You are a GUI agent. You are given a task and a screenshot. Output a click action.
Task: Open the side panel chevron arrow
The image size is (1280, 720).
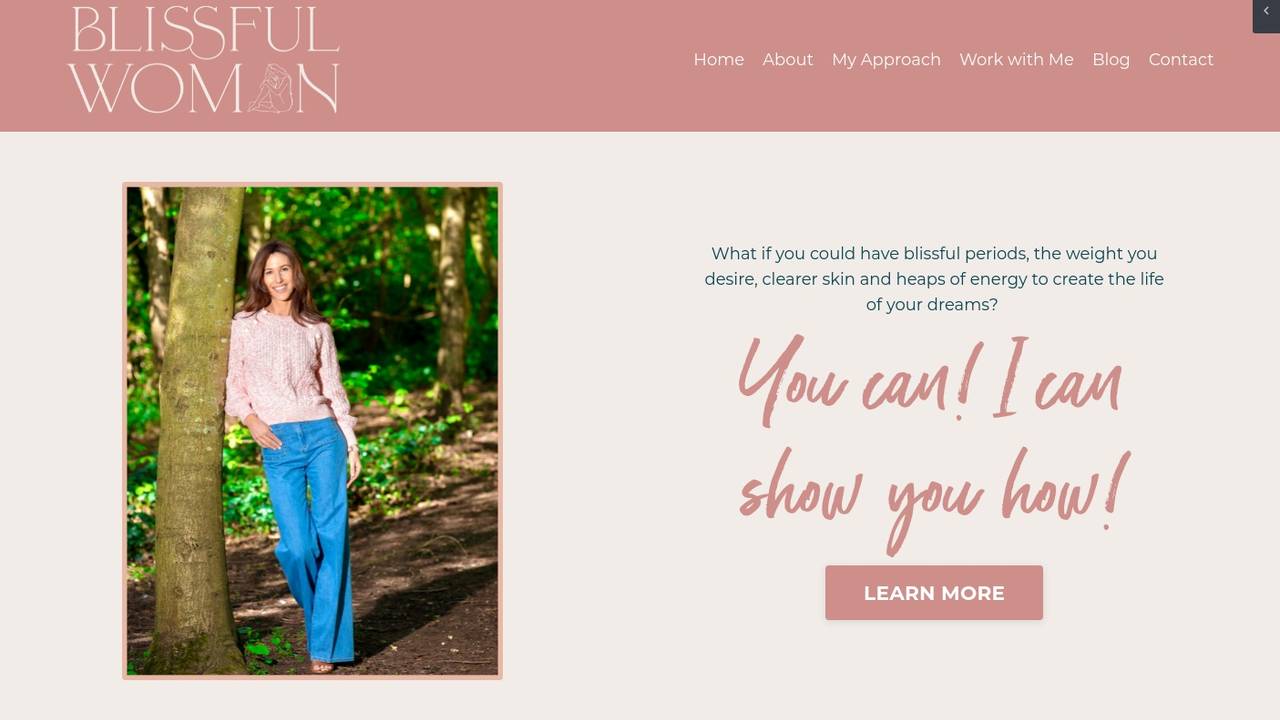pyautogui.click(x=1266, y=12)
